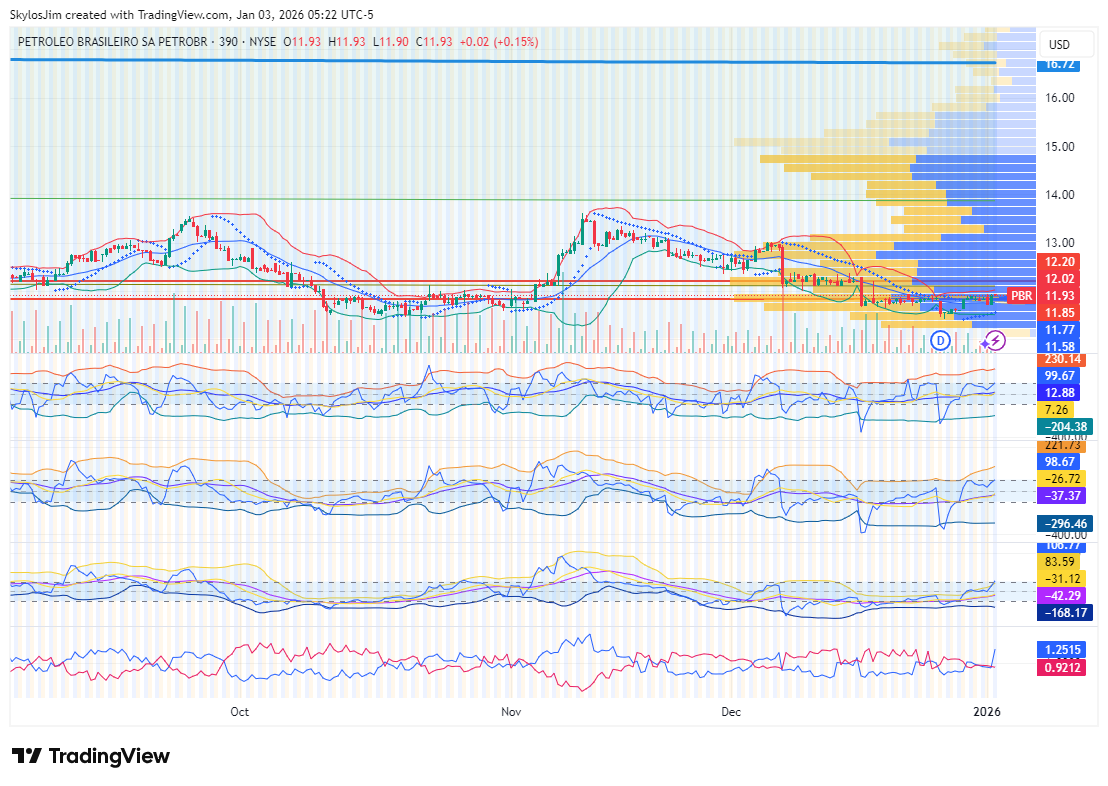Image resolution: width=1108 pixels, height=786 pixels.
Task: Click the 14.00 price axis tick
Action: tap(1059, 195)
